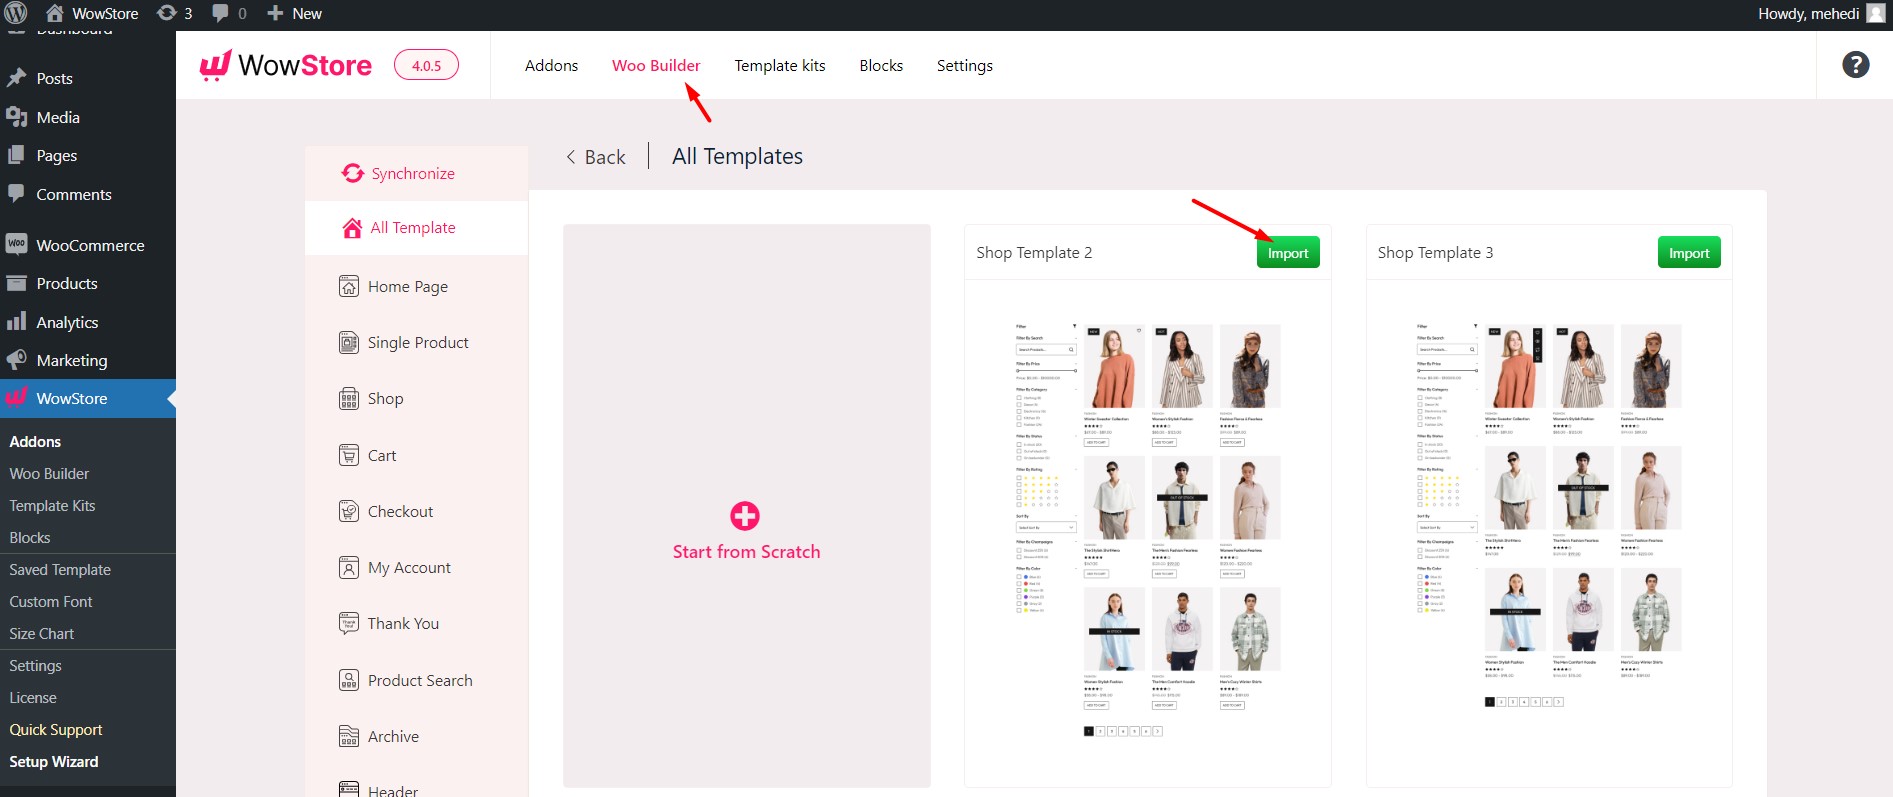
Task: Click the WordPress logo icon
Action: pyautogui.click(x=16, y=13)
